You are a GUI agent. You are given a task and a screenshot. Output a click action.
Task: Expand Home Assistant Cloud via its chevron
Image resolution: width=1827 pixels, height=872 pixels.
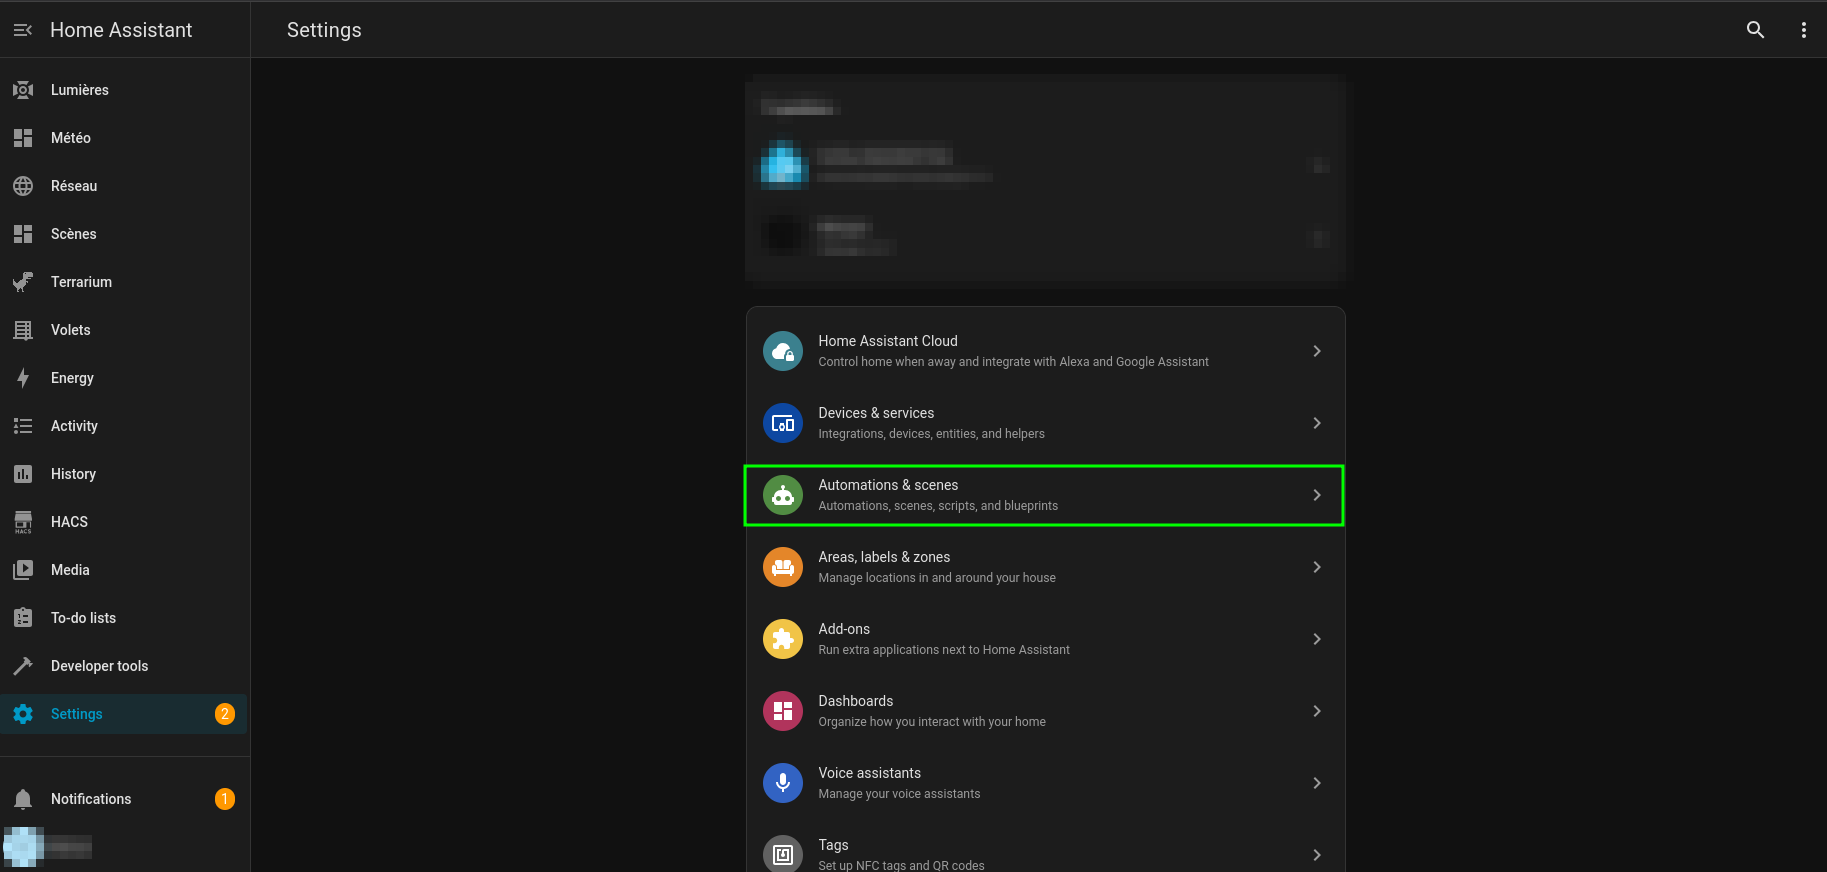1316,351
